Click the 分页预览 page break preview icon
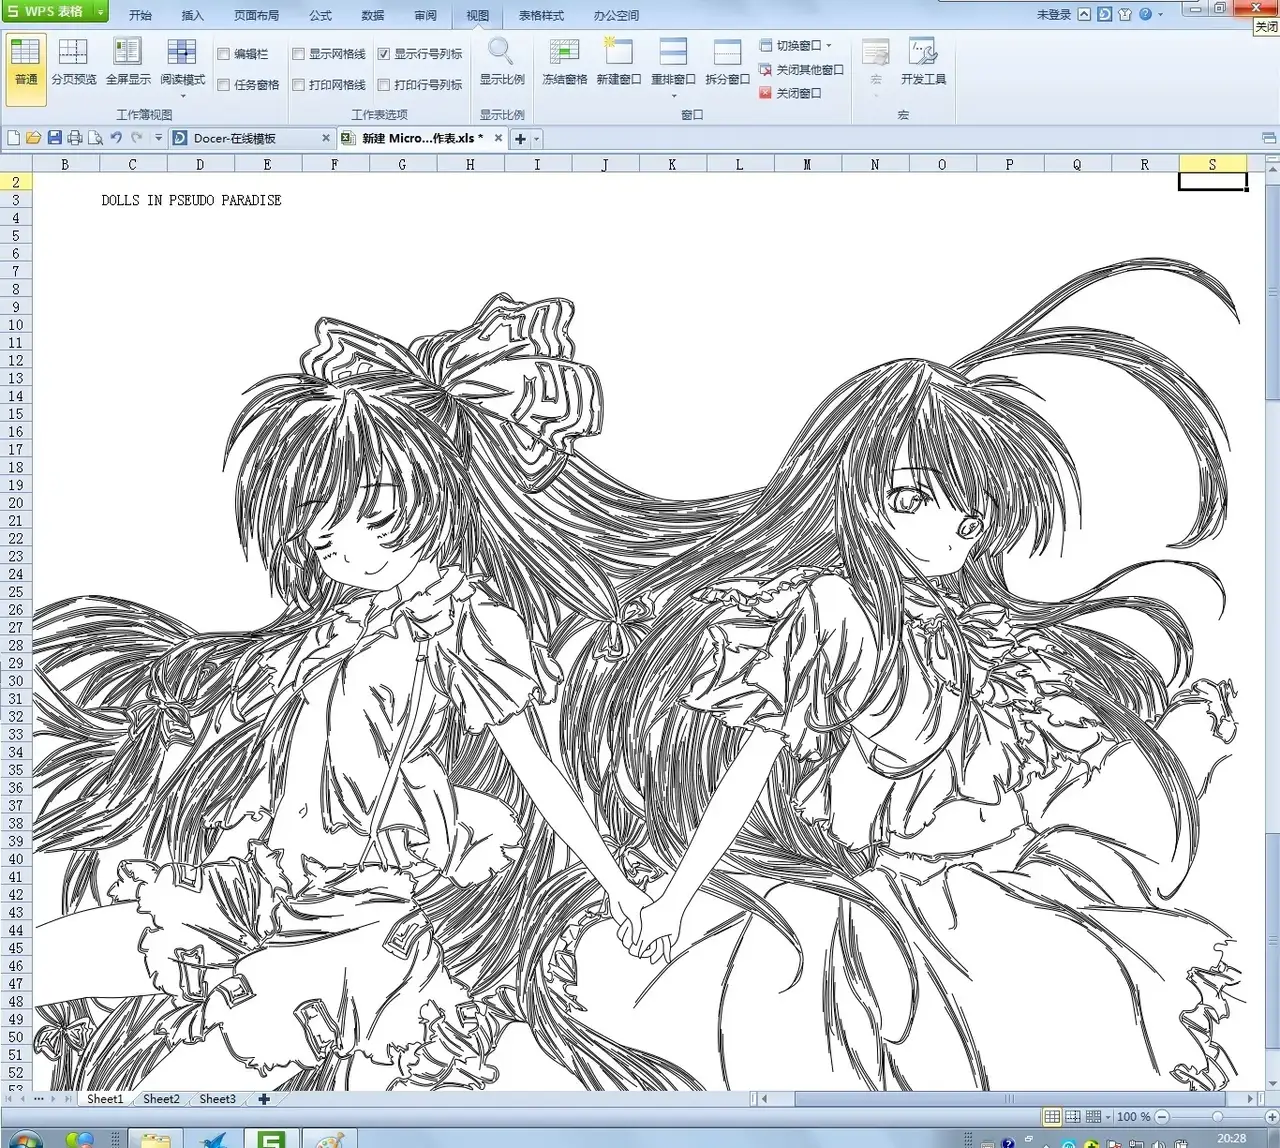The image size is (1280, 1148). click(73, 62)
